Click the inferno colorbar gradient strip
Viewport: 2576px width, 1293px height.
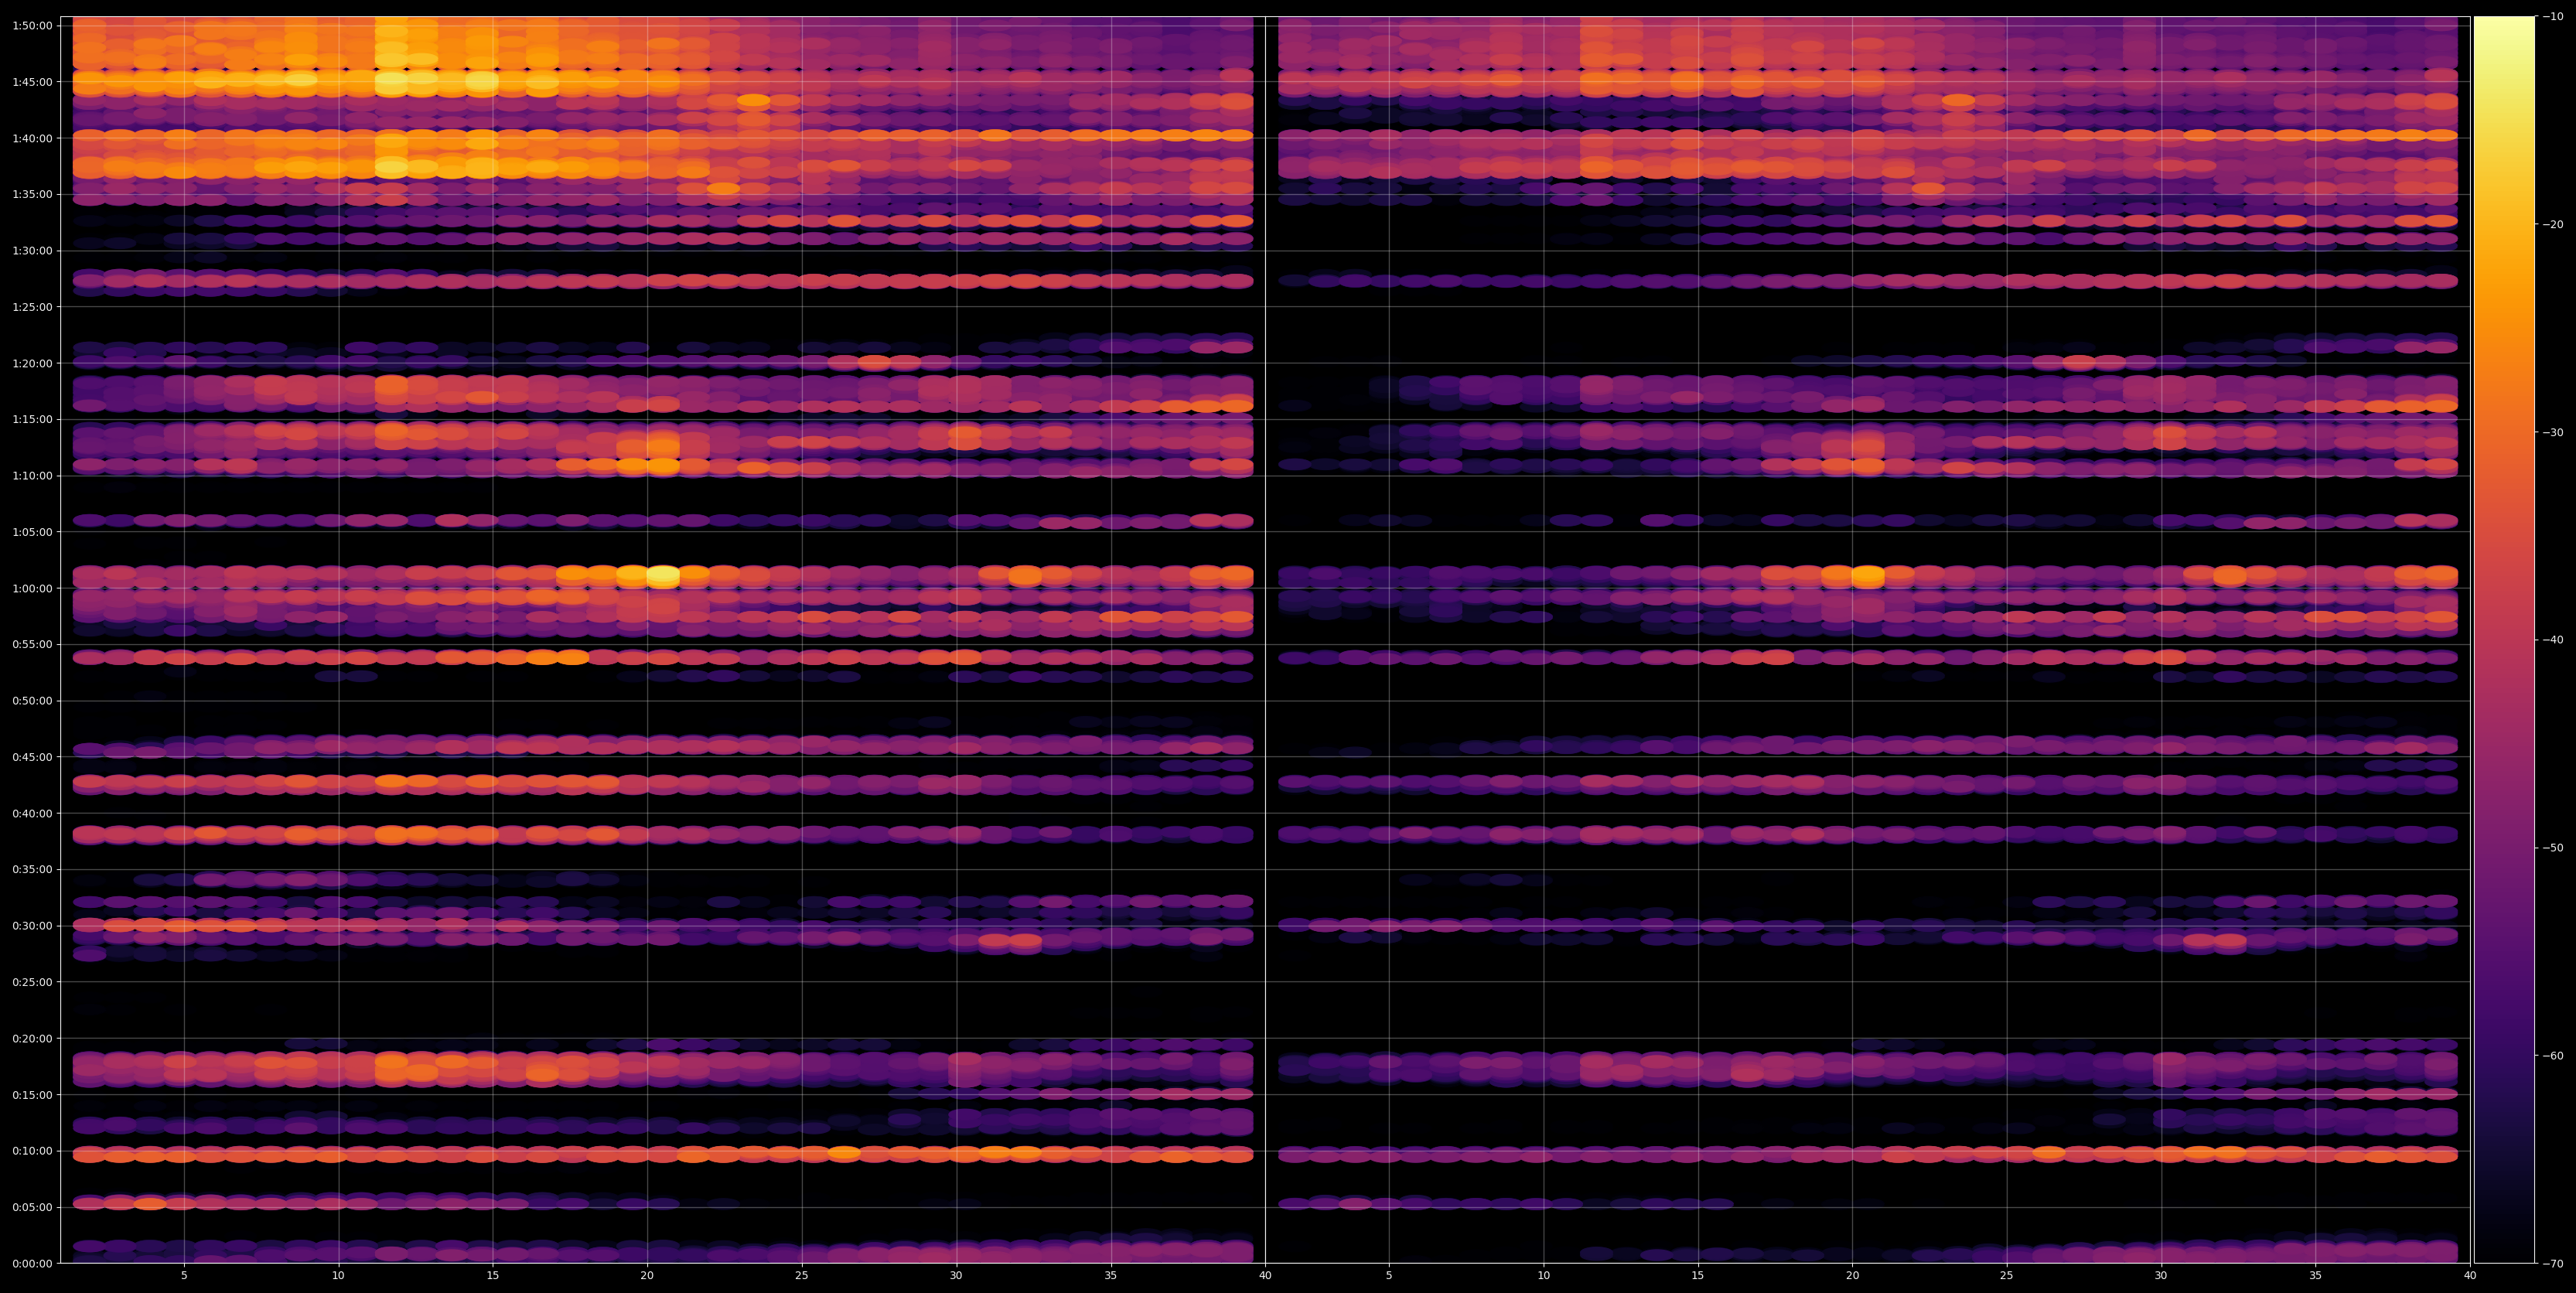click(2504, 640)
